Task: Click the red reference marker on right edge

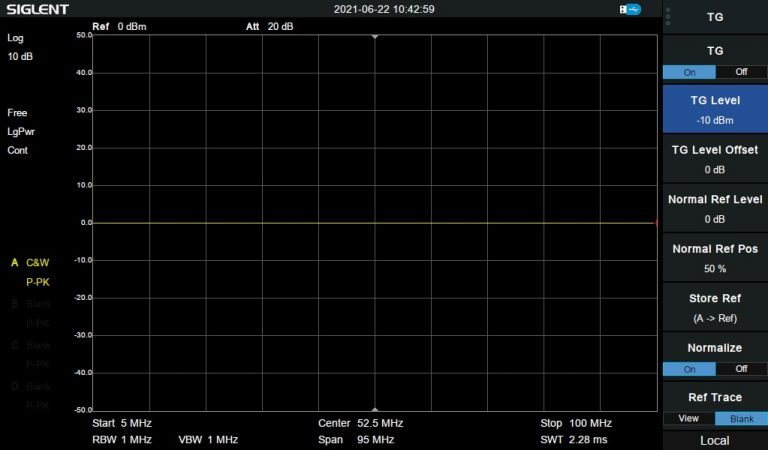Action: tap(656, 223)
